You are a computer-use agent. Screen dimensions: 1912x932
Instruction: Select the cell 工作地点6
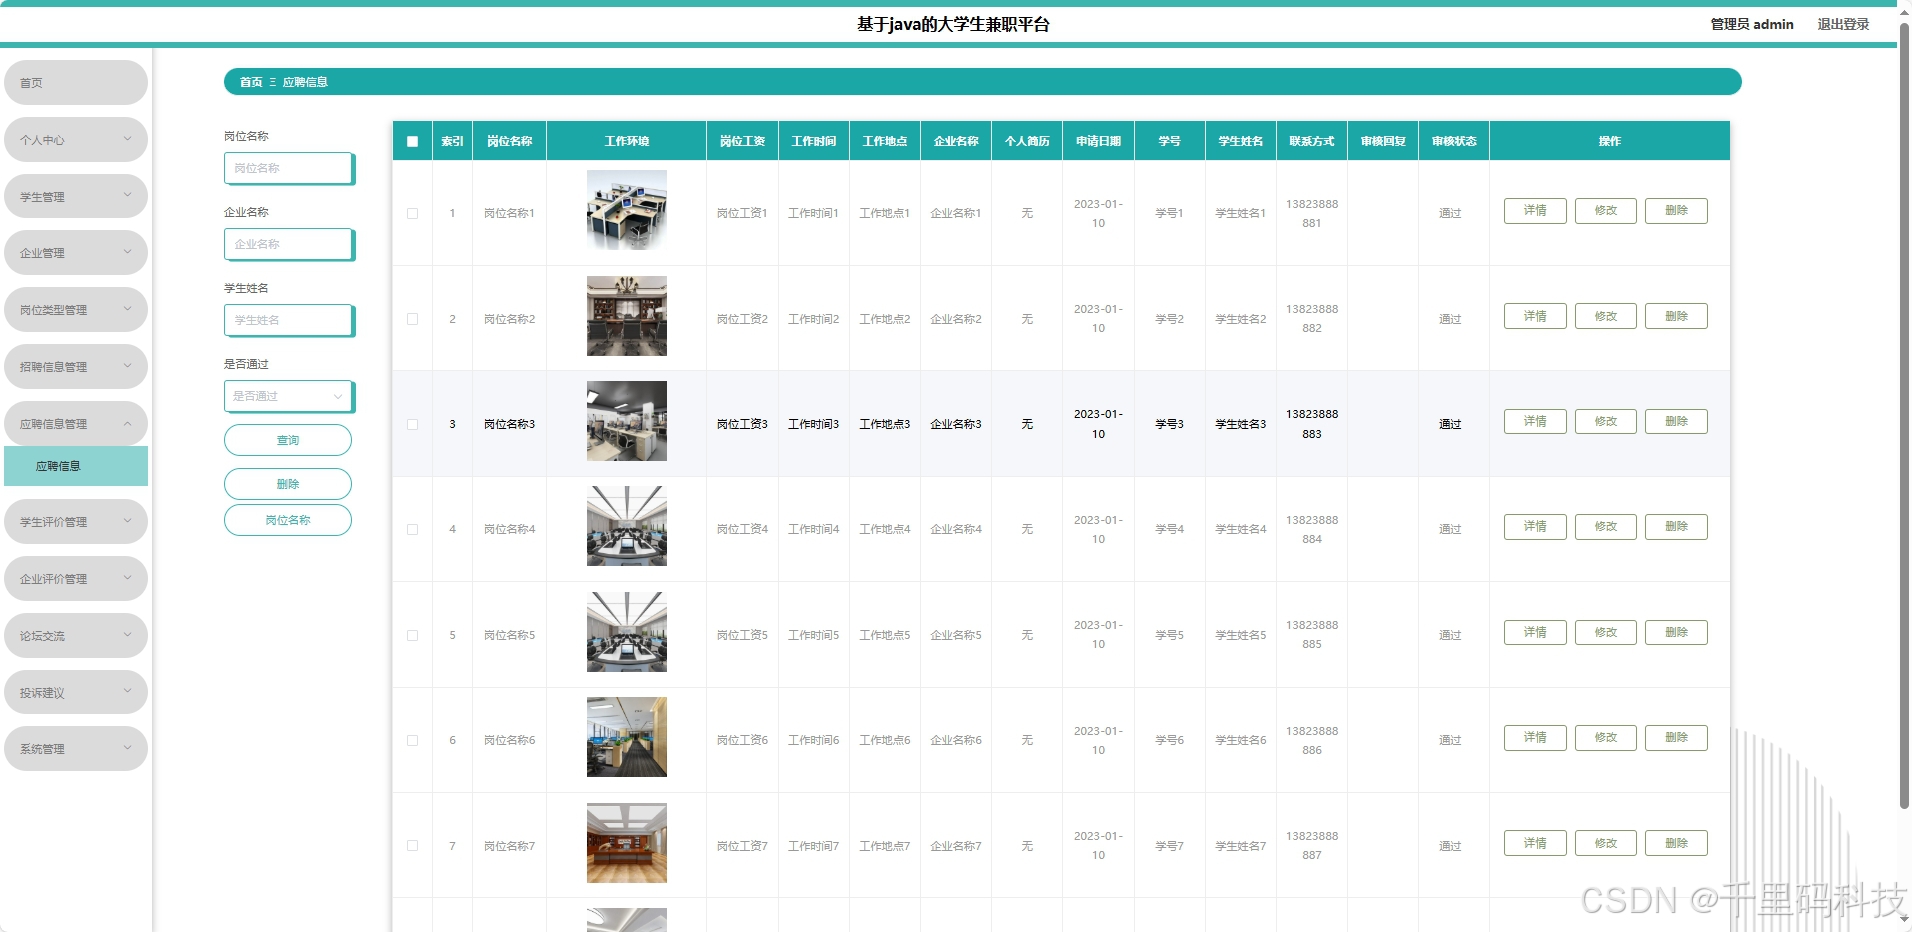(x=885, y=740)
